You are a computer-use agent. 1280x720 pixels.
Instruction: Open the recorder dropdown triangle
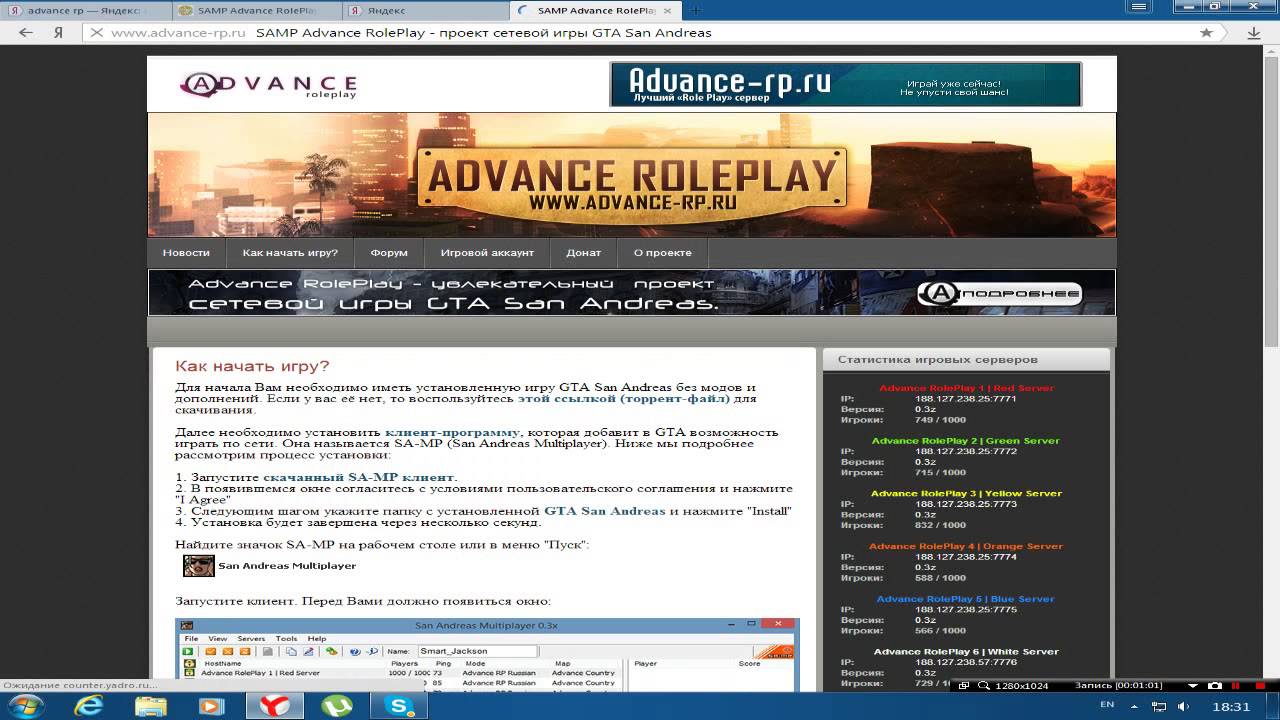pyautogui.click(x=1193, y=686)
